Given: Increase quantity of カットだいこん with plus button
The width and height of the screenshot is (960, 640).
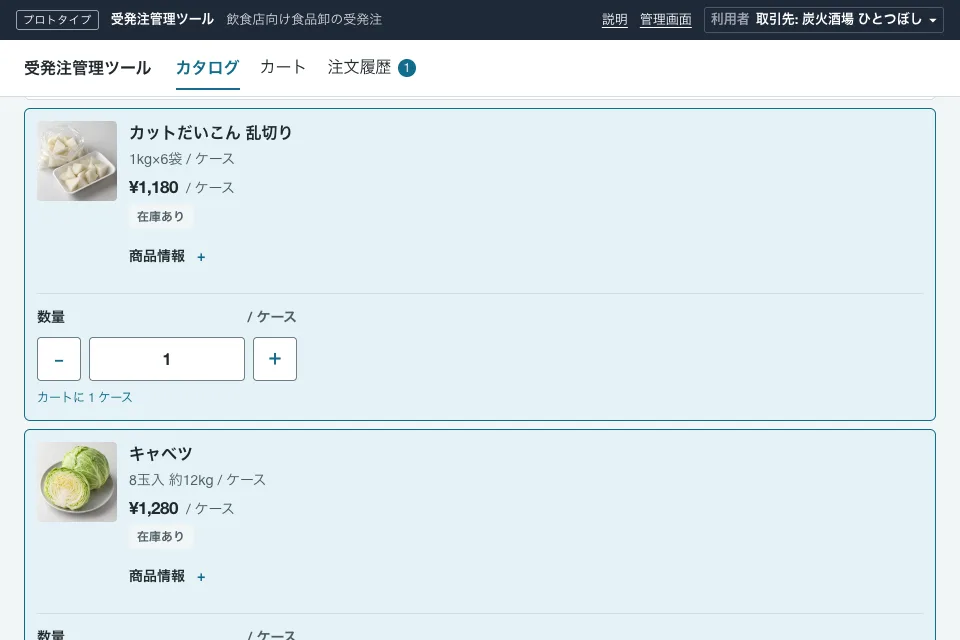Looking at the screenshot, I should [x=275, y=359].
